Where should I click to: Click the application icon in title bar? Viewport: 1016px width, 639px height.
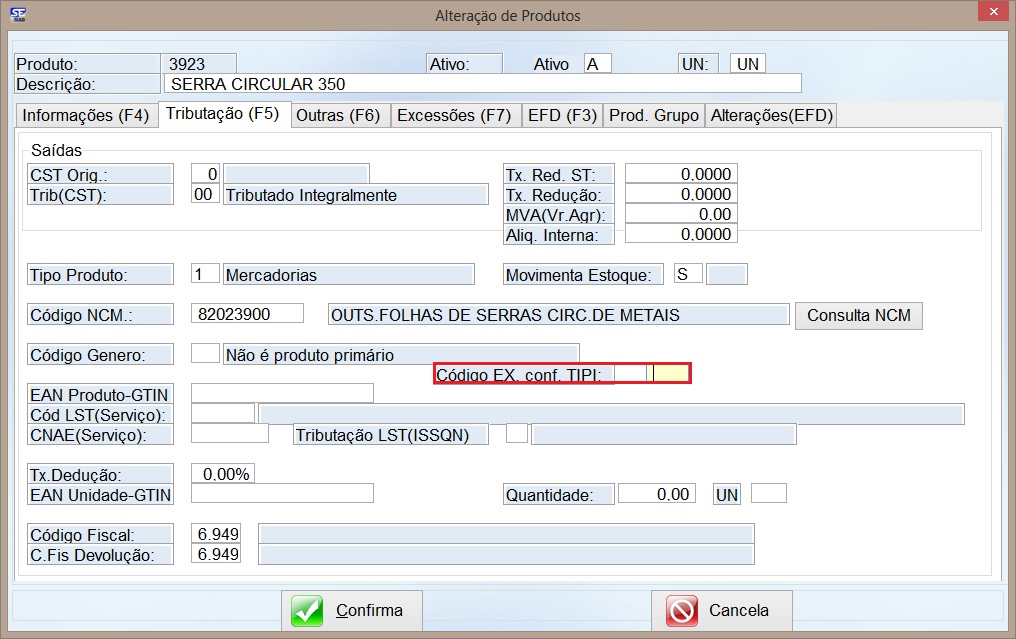[17, 15]
